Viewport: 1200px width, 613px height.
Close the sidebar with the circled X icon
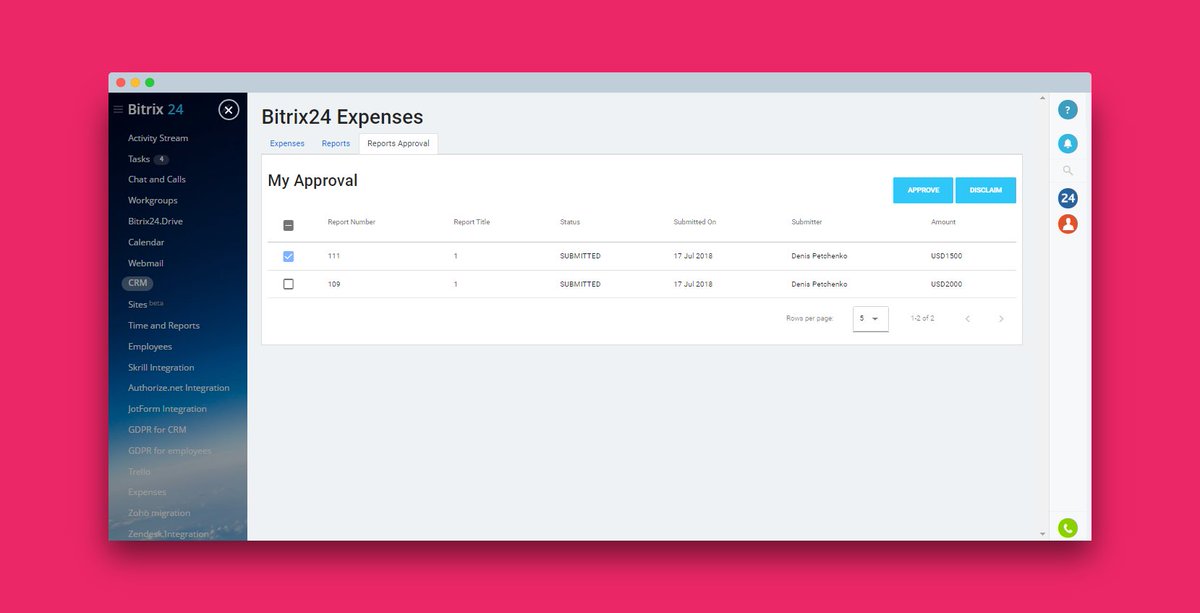229,110
